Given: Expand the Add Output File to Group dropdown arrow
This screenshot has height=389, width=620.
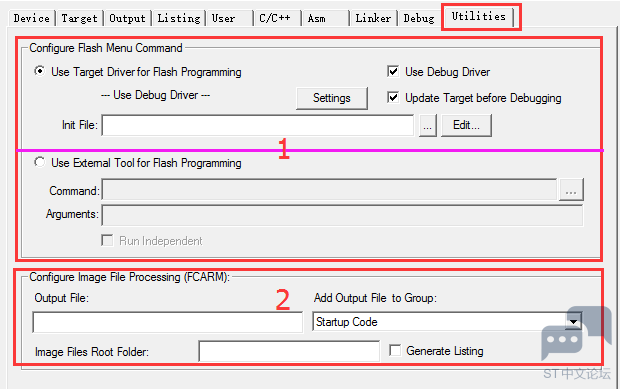Looking at the screenshot, I should pos(573,321).
